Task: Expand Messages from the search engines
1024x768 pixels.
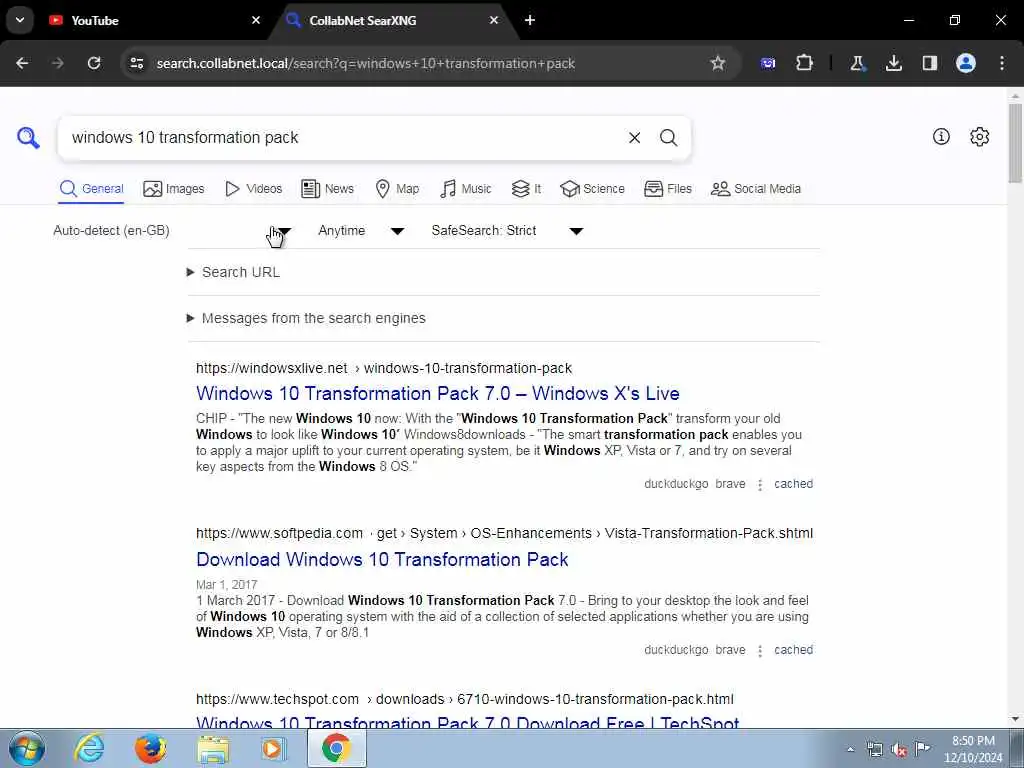Action: click(306, 318)
